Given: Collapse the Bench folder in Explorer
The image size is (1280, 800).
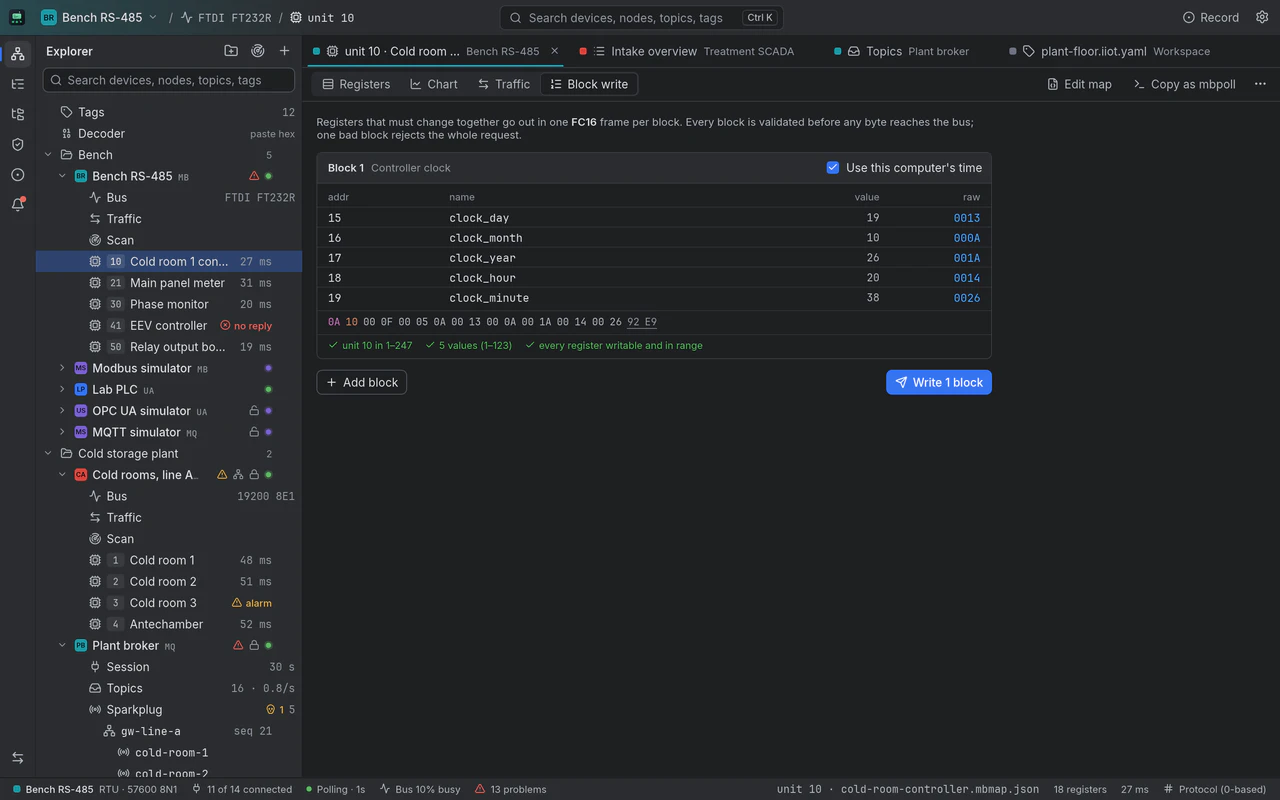Looking at the screenshot, I should pos(48,155).
